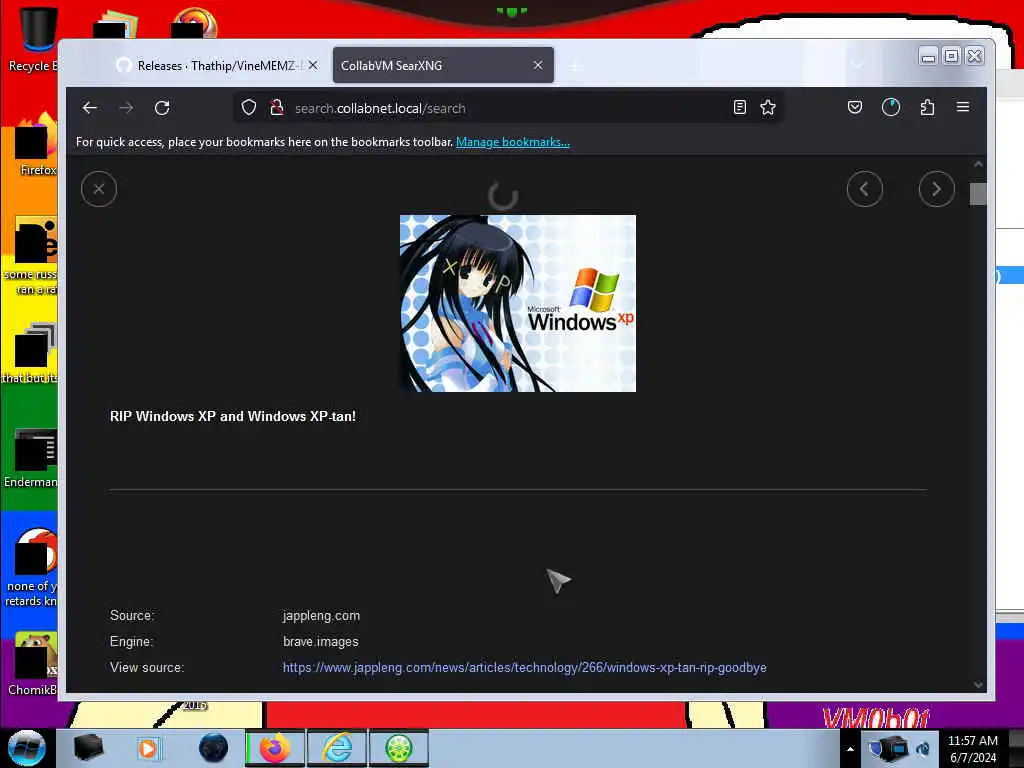The height and width of the screenshot is (768, 1024).
Task: Click the insecure connection padlock icon
Action: (277, 108)
